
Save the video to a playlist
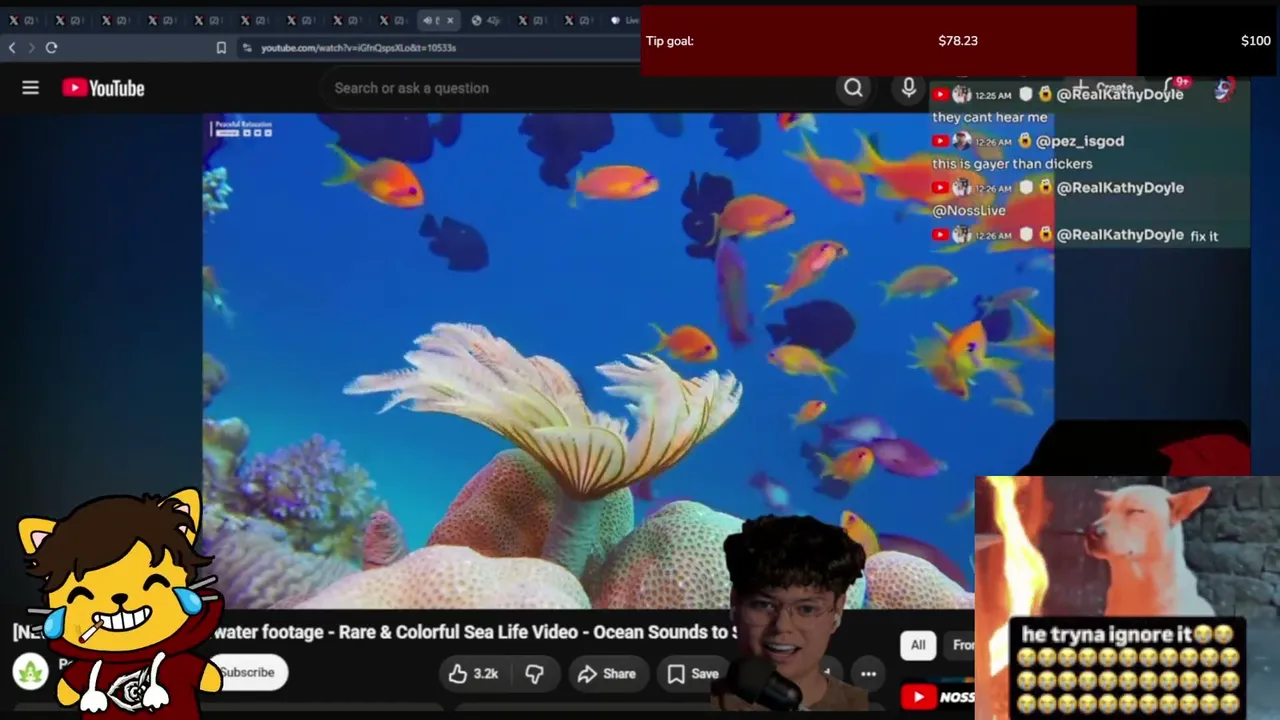point(693,674)
